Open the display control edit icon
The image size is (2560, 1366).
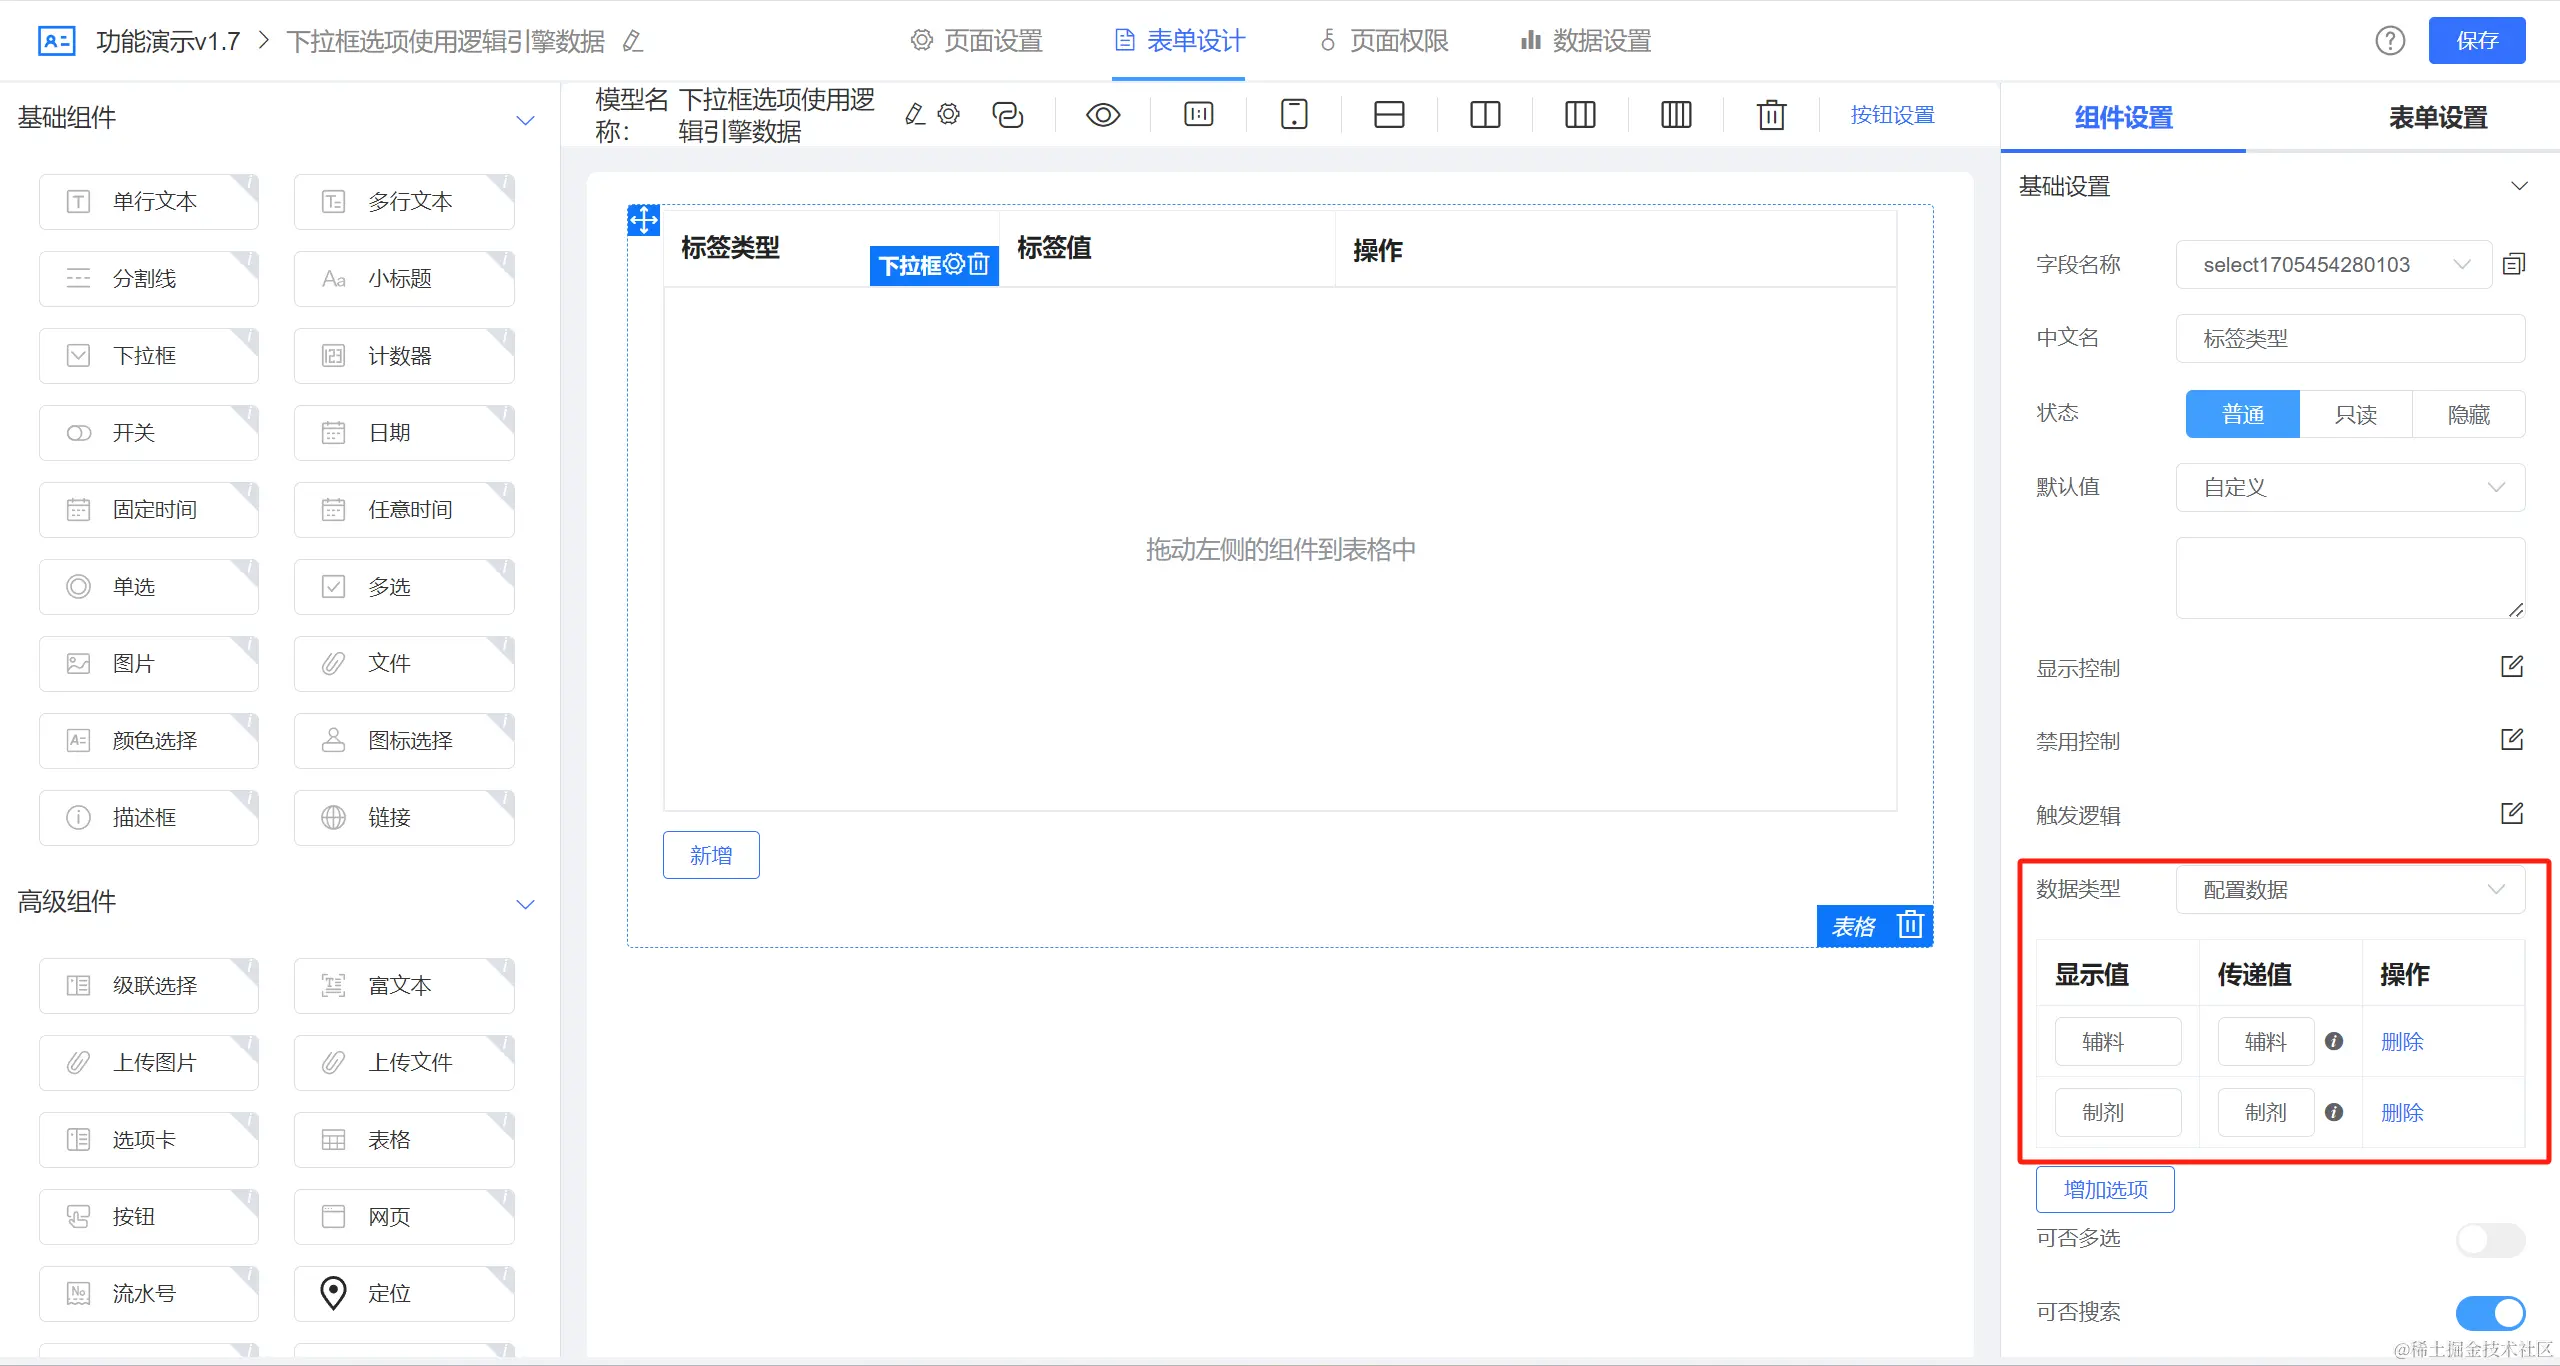[x=2512, y=667]
